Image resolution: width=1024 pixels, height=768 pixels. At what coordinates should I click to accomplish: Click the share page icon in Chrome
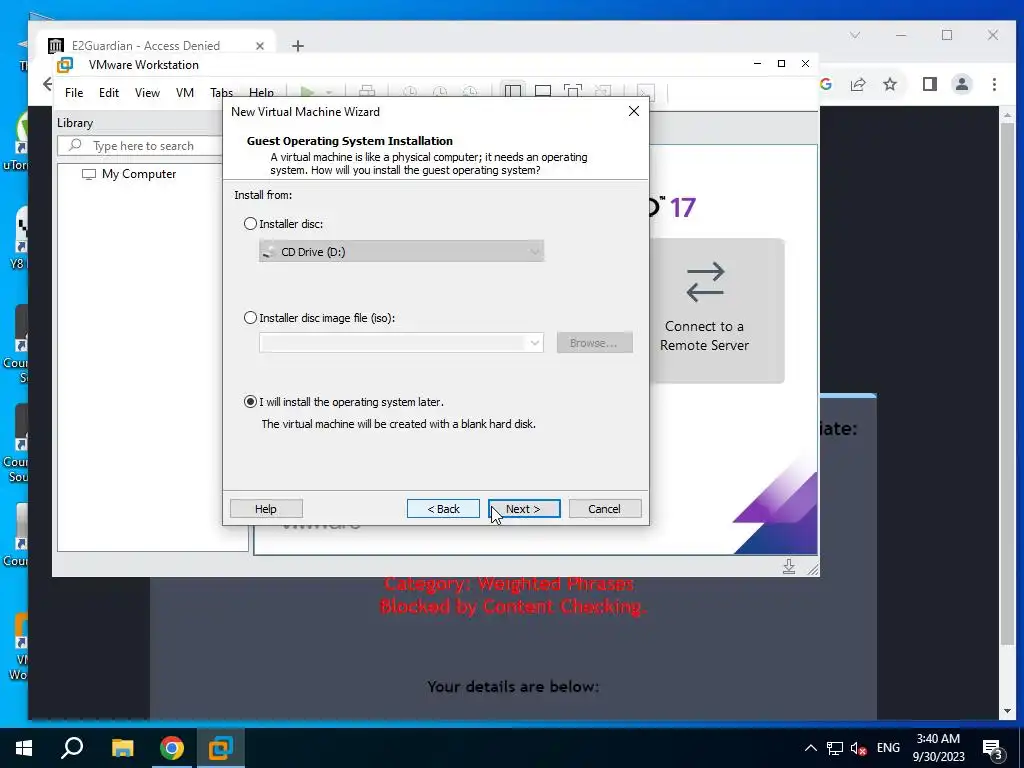click(x=858, y=84)
